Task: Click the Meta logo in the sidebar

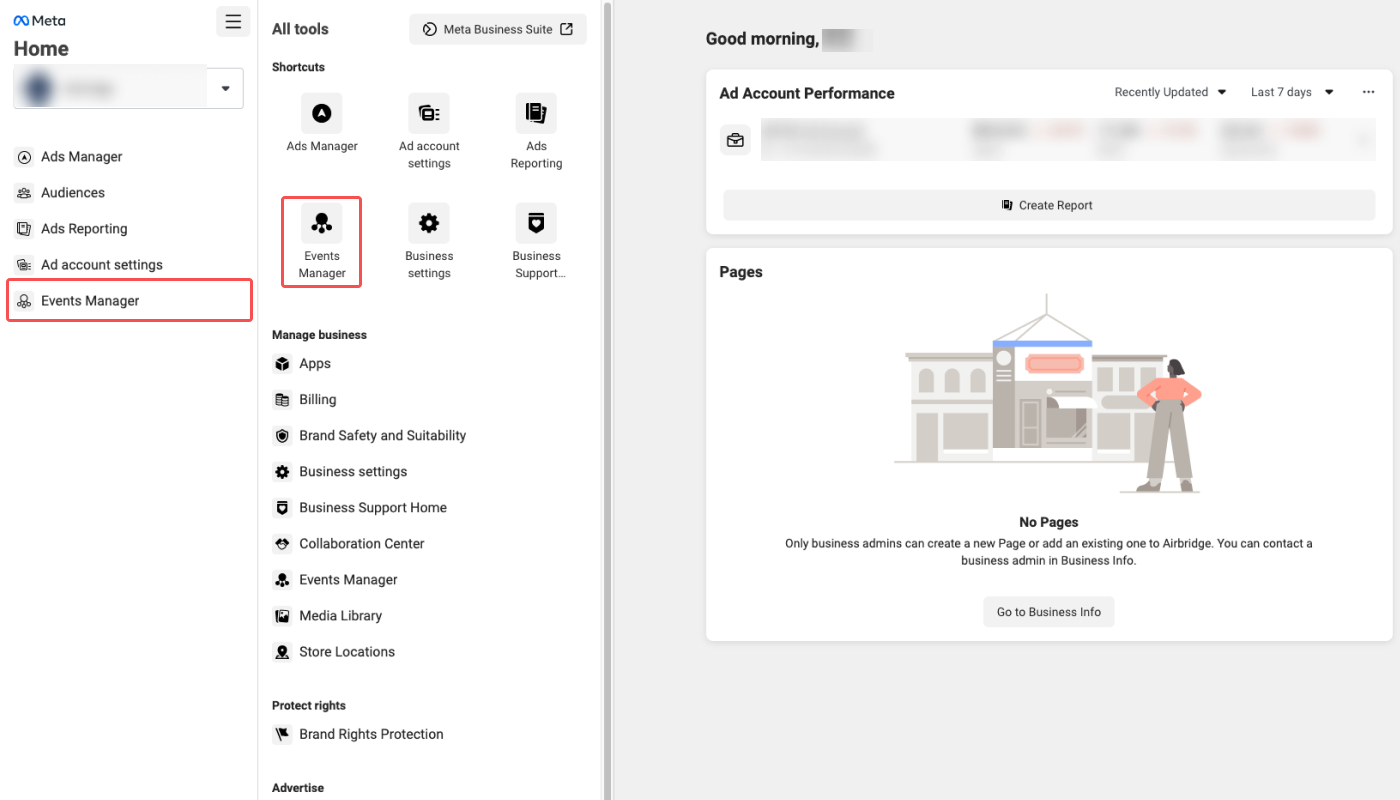Action: pyautogui.click(x=40, y=20)
